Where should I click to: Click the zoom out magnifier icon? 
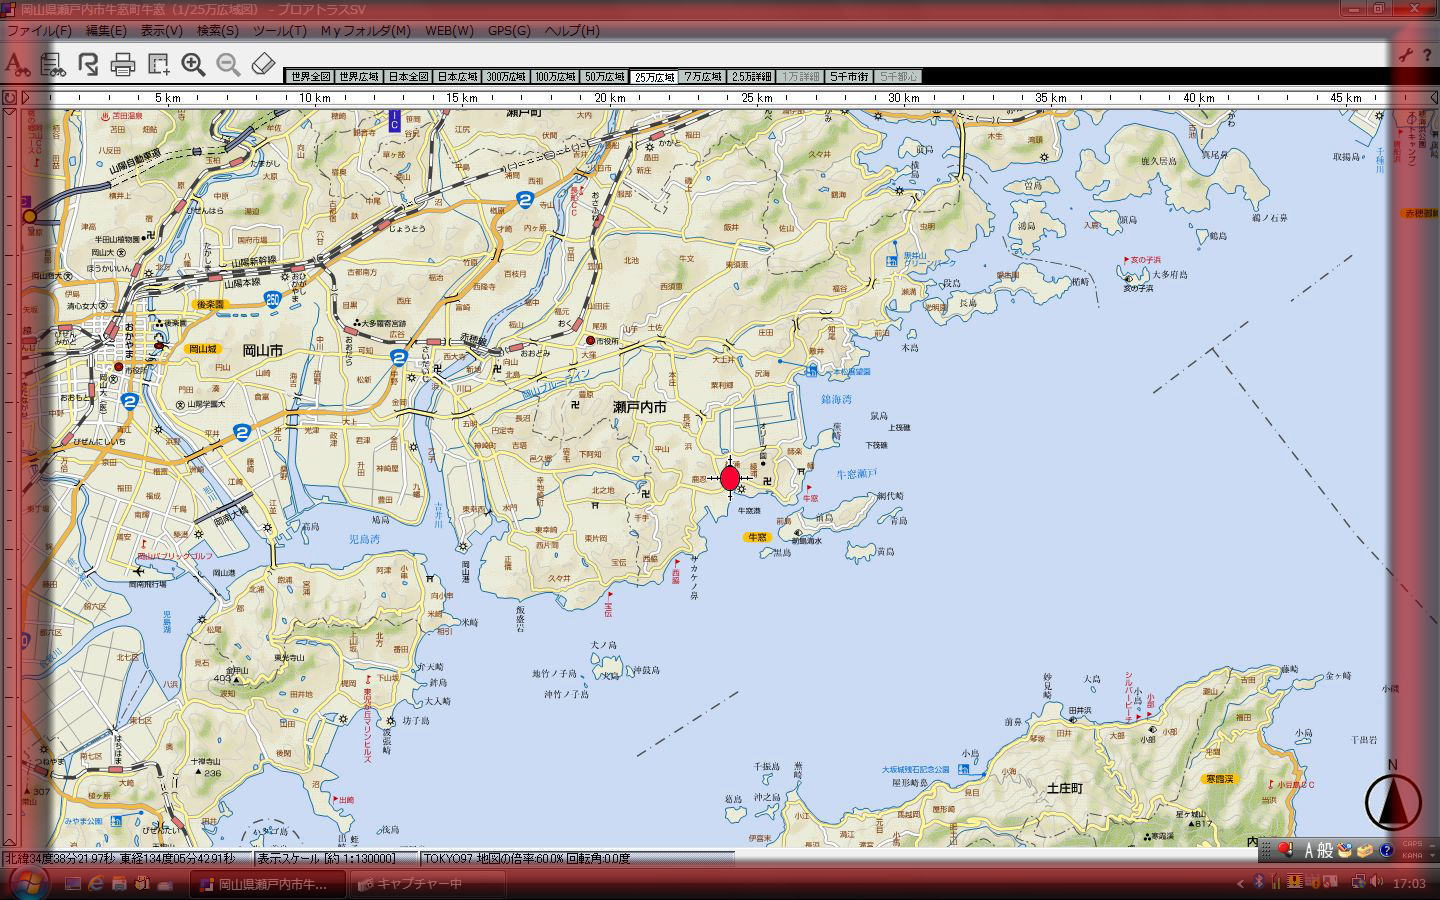(228, 65)
